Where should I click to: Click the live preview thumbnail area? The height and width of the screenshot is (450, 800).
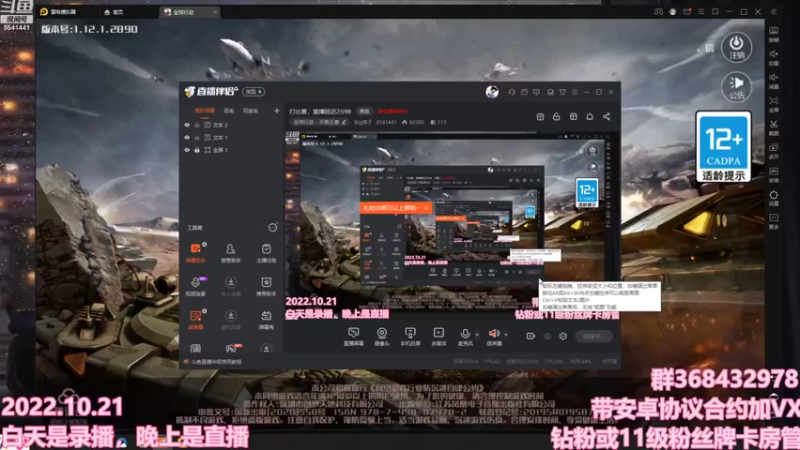(452, 227)
